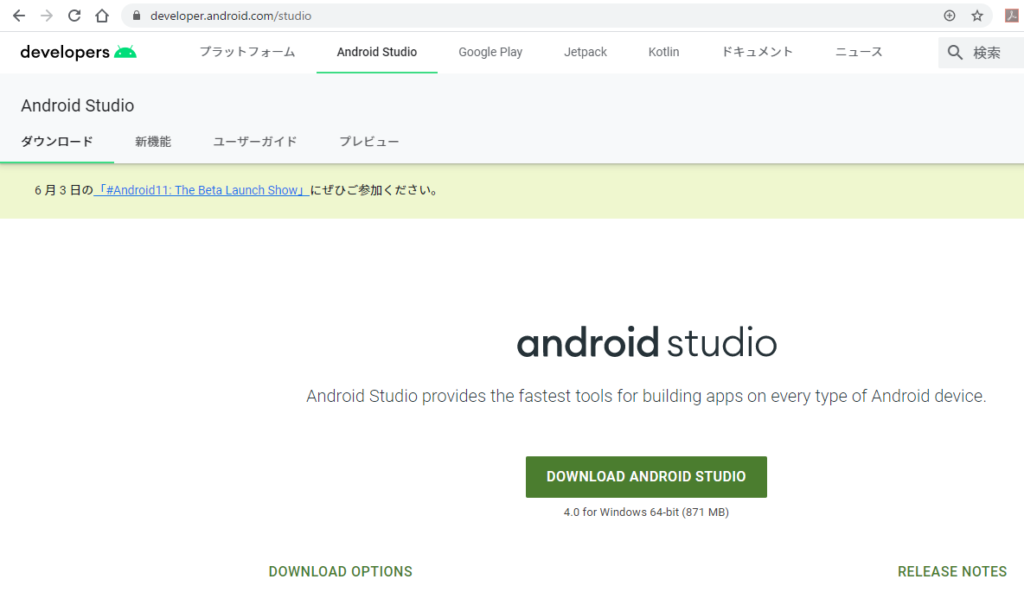Screen dimensions: 1024x592
Task: Open the PDF extension icon
Action: click(1012, 16)
